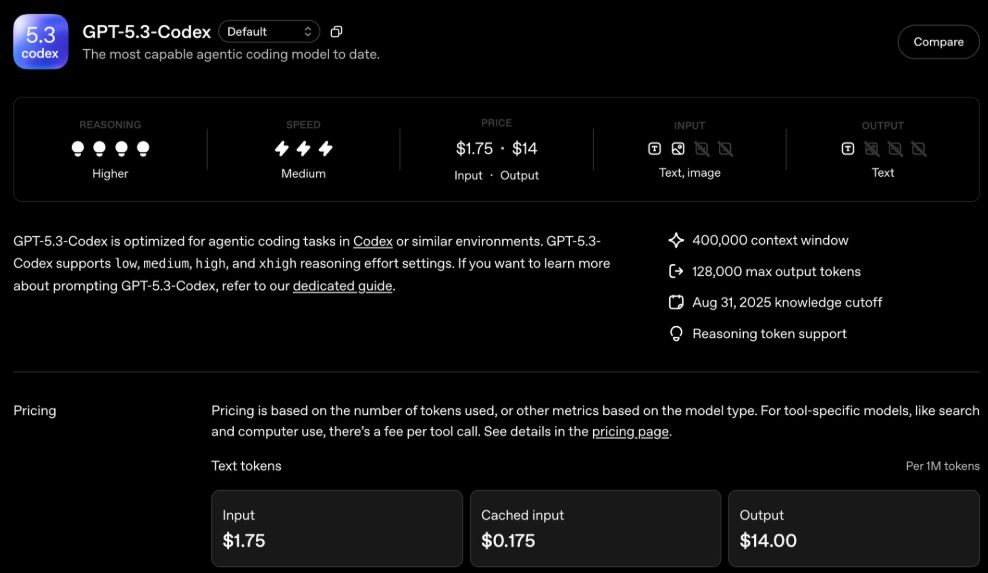Click the max output tokens arrow icon

(676, 271)
